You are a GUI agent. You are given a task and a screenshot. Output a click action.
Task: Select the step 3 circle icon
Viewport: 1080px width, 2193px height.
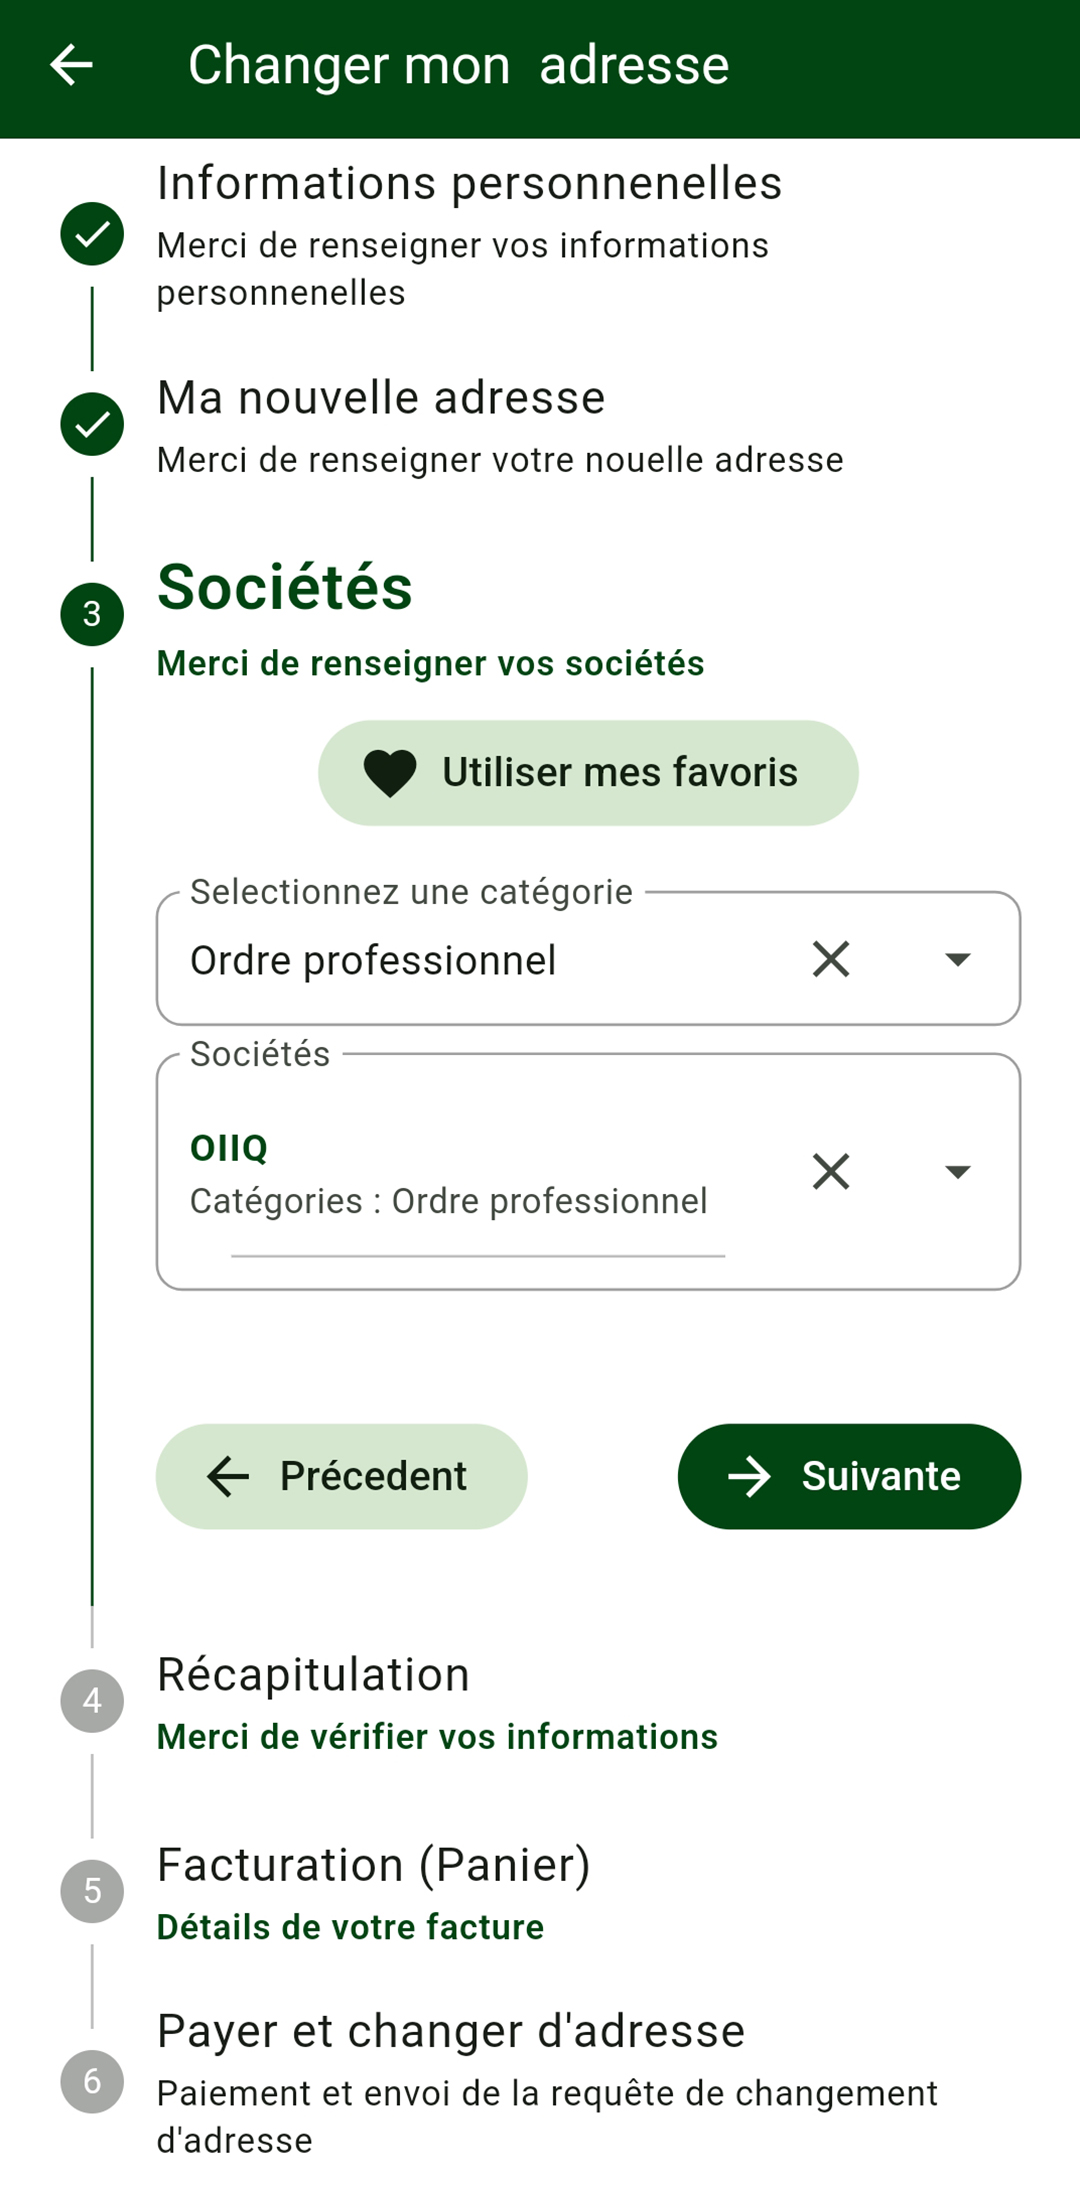coord(92,614)
